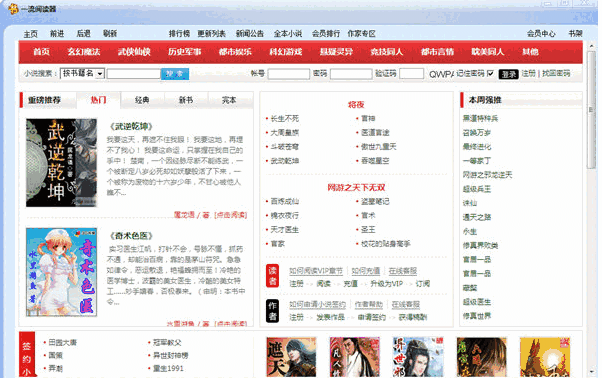Screen dimensions: 602x378
Task: Click 如何申请小说签约 help link
Action: point(317,305)
